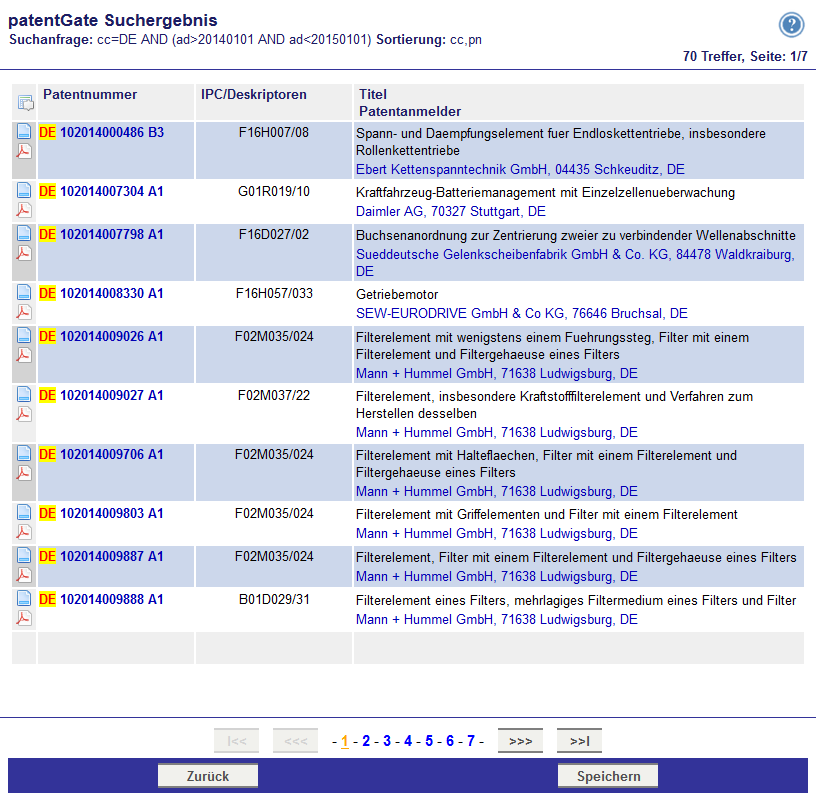Open document view icon for DE 102014009803 A1

24,512
